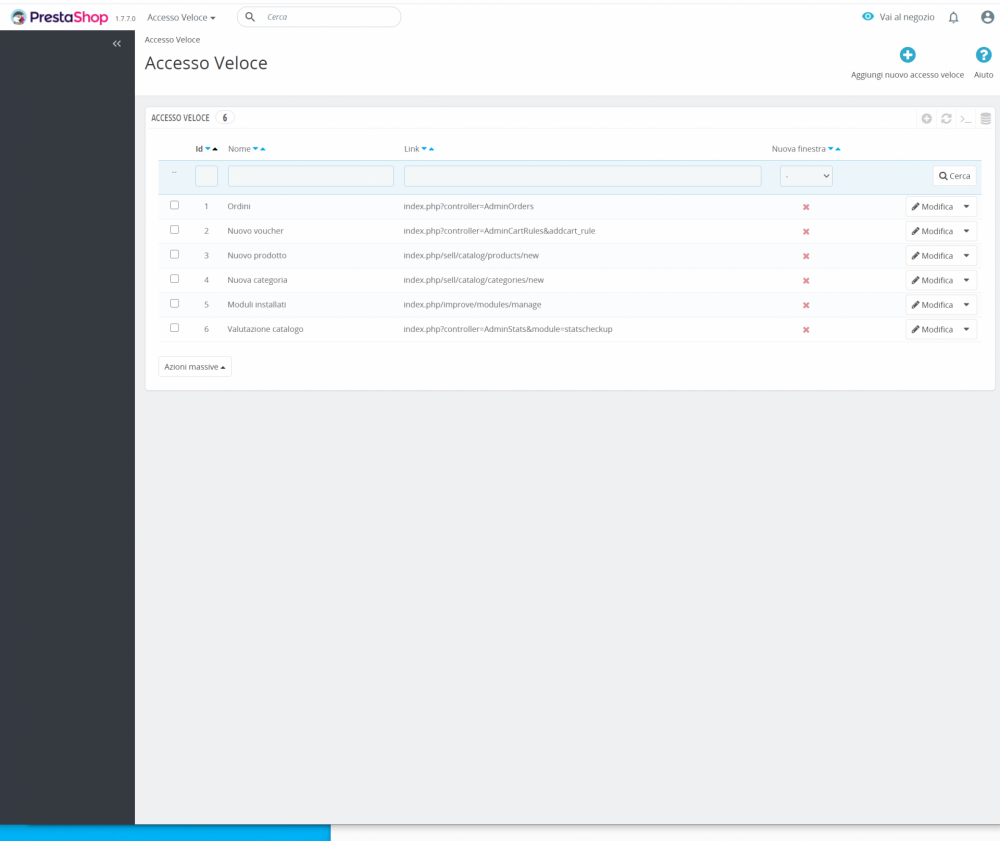Click link text index.php/improve/modules/manage

click(472, 305)
